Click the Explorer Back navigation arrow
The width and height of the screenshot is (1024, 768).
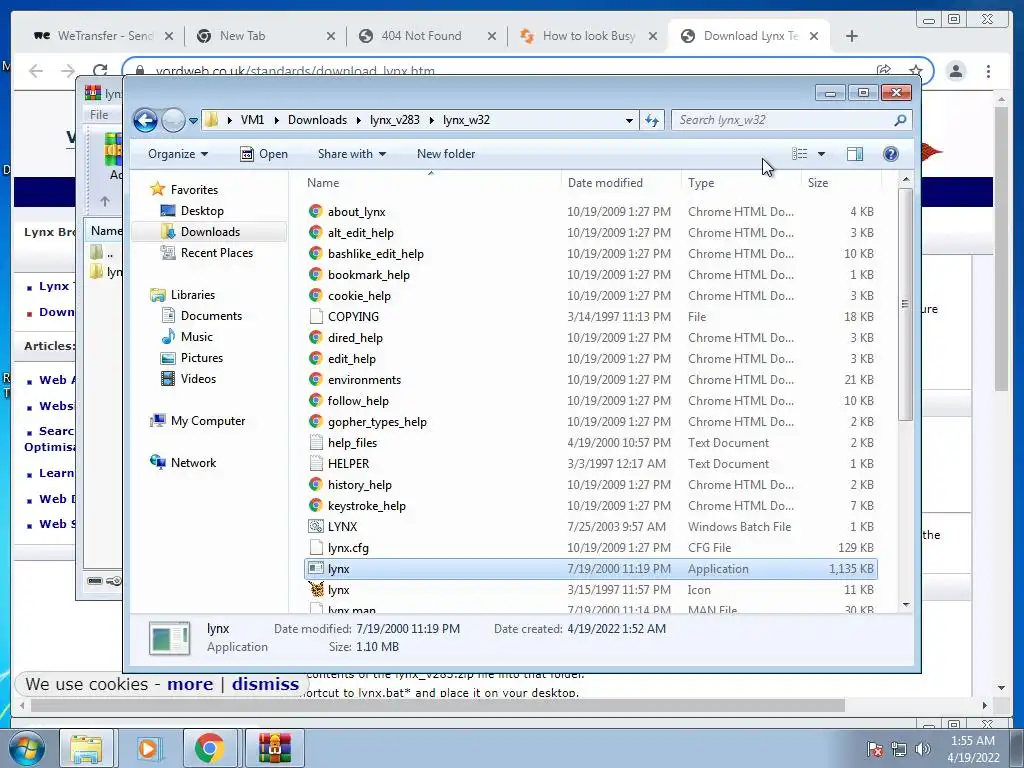click(x=145, y=120)
